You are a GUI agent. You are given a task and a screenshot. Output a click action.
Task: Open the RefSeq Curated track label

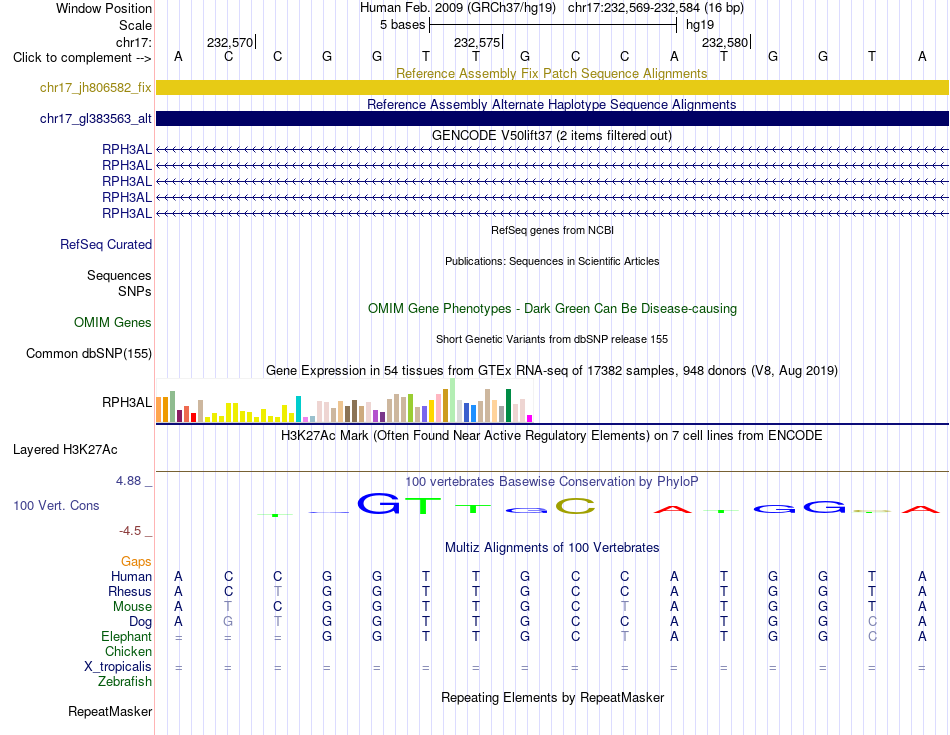[x=106, y=244]
